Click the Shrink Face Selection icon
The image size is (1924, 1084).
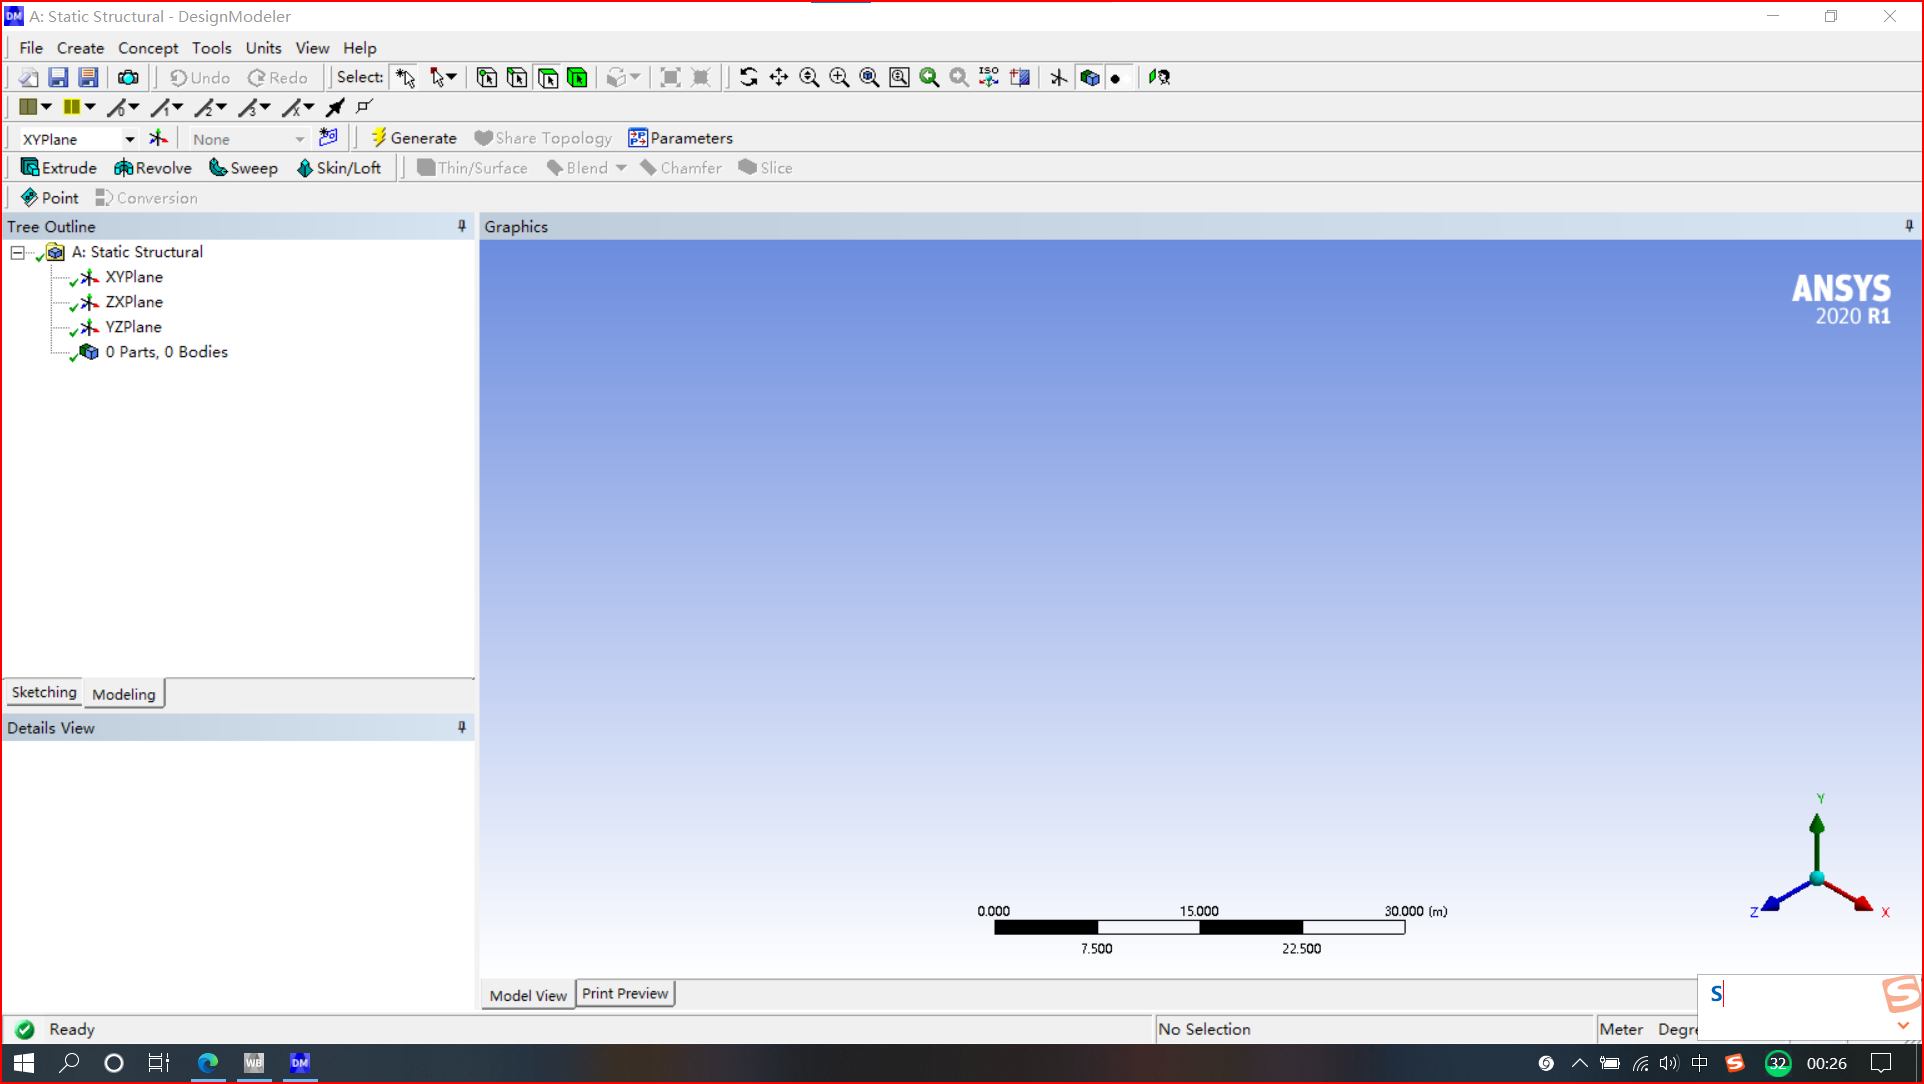pyautogui.click(x=701, y=77)
